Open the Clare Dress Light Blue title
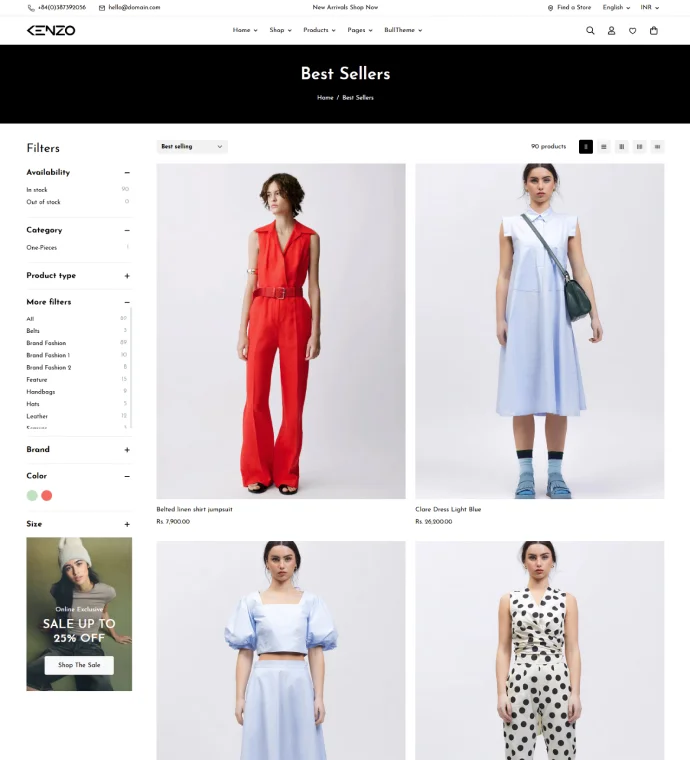 (x=448, y=509)
